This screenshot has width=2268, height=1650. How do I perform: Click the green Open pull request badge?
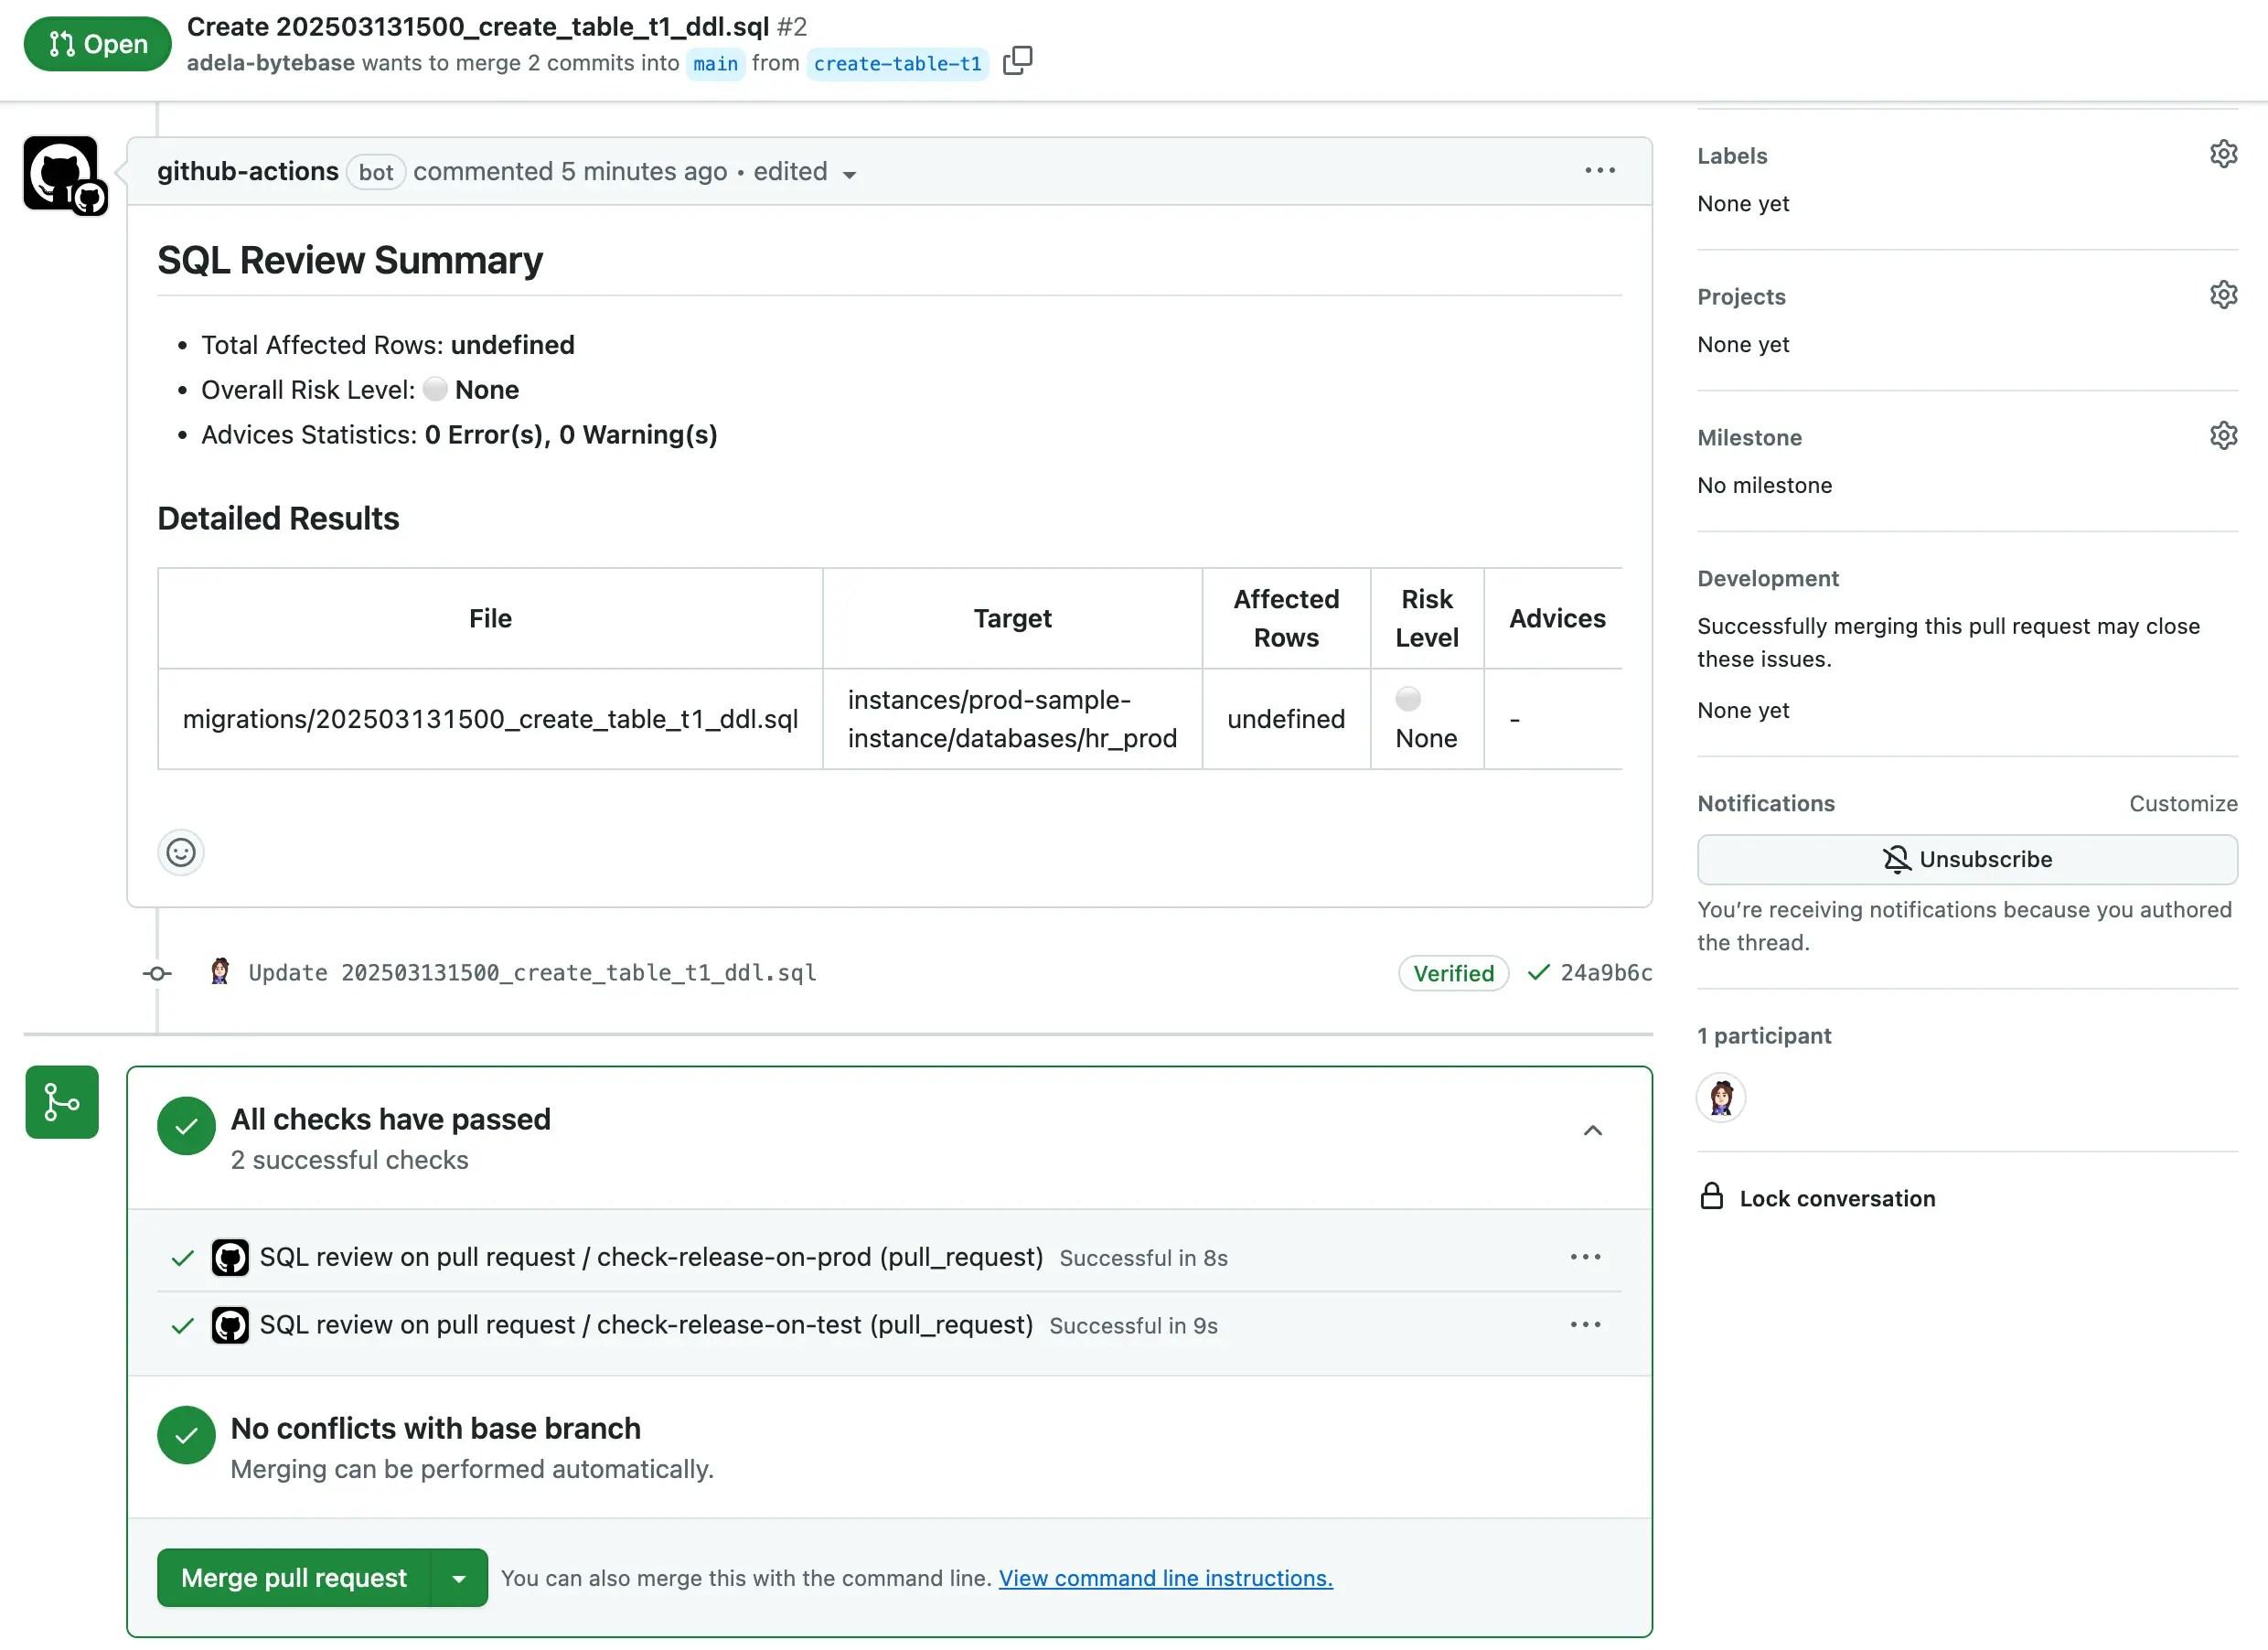(x=96, y=43)
